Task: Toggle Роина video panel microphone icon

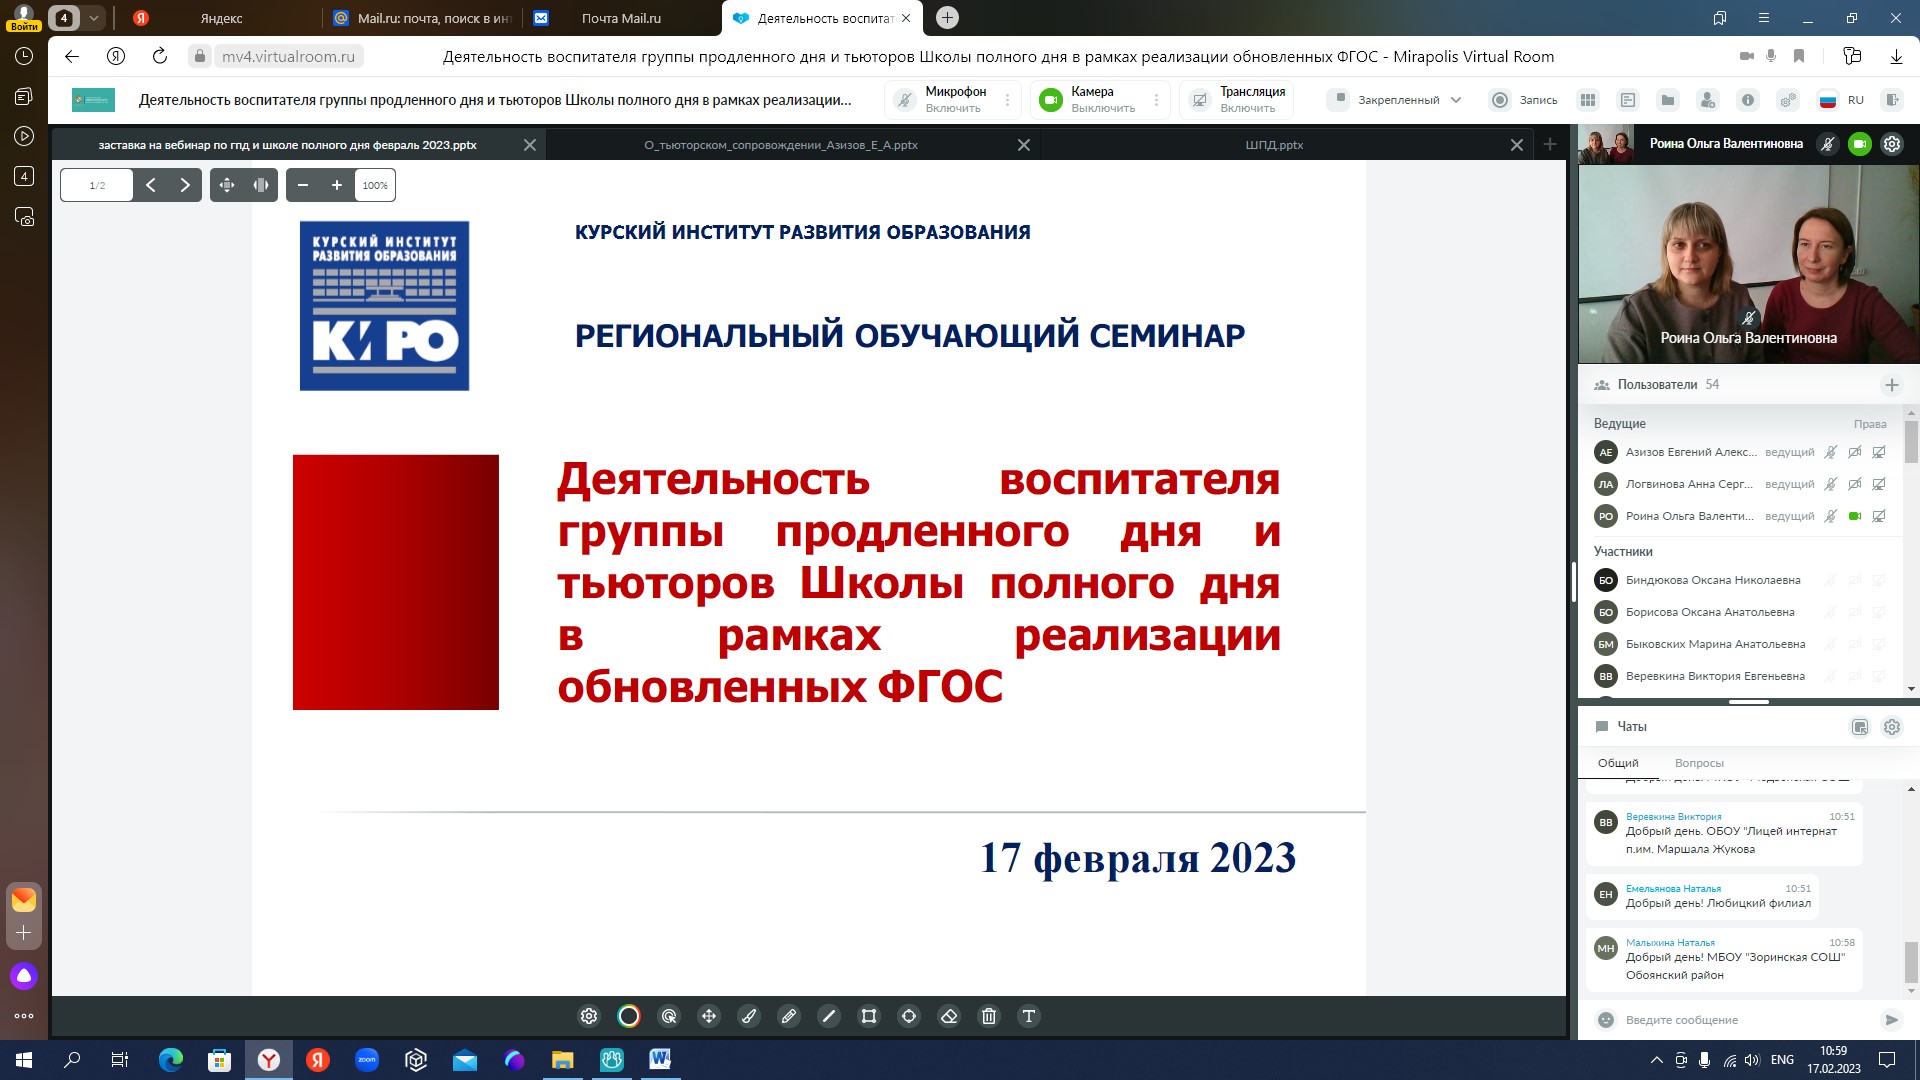Action: (x=1828, y=144)
